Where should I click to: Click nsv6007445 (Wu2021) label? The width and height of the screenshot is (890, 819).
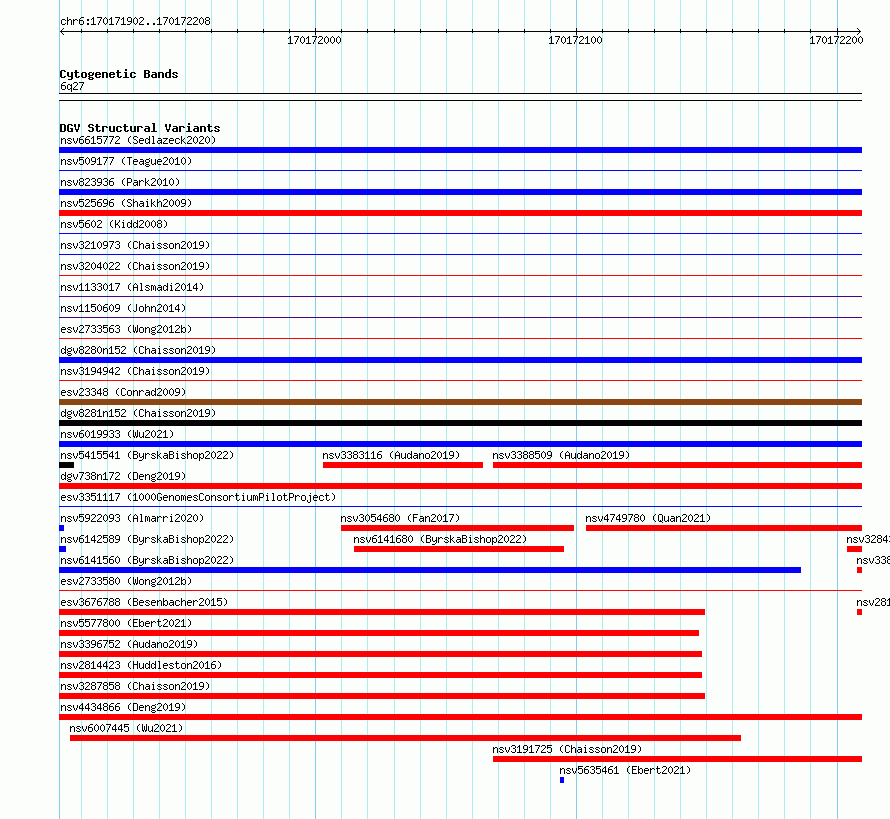pyautogui.click(x=126, y=728)
